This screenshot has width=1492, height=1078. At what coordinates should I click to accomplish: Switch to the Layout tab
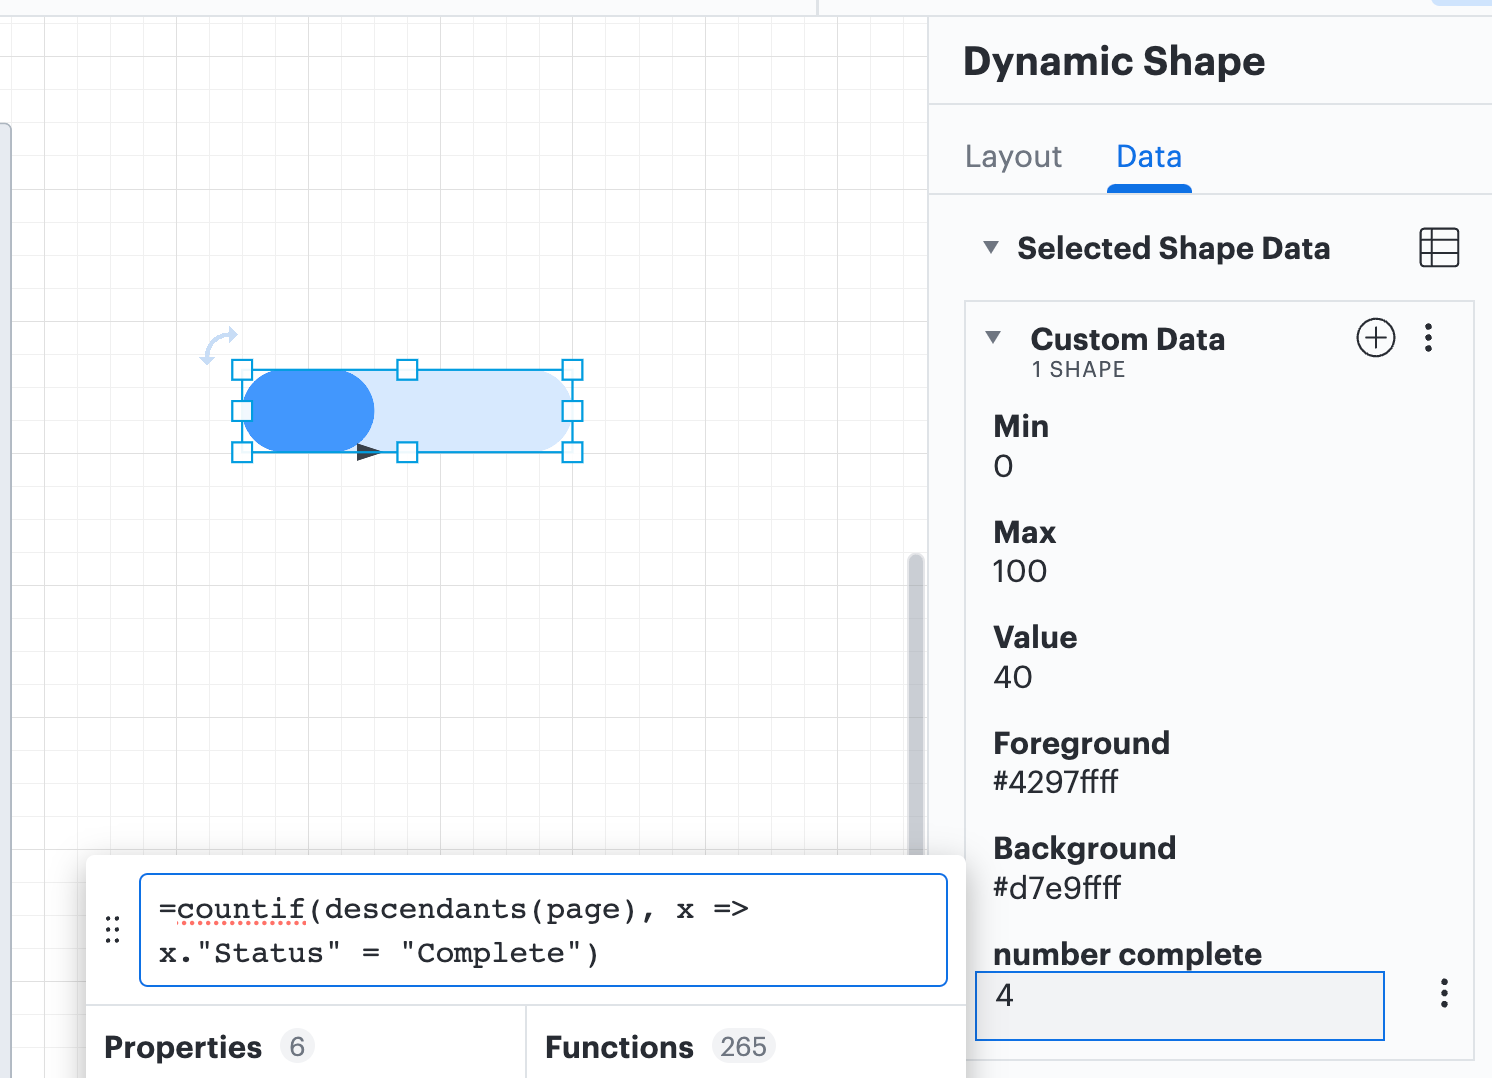[x=1013, y=157]
